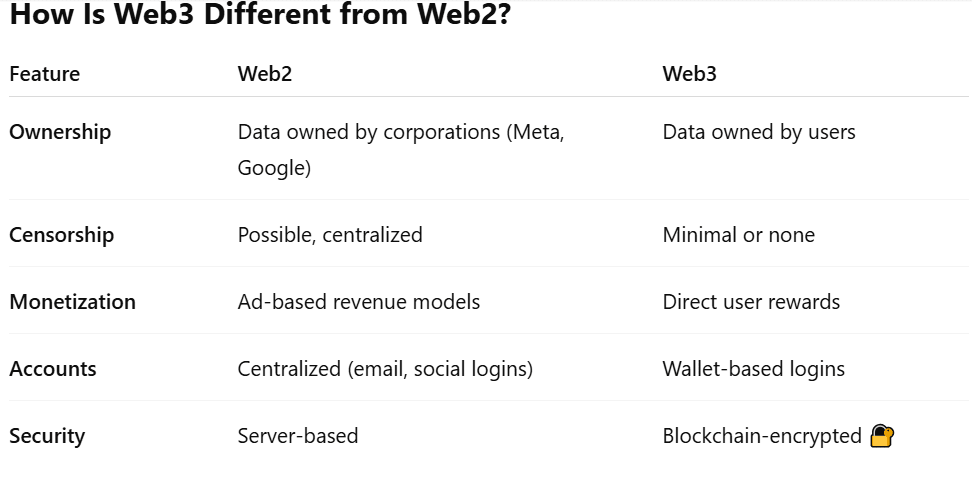Click the Web2 column header
The height and width of the screenshot is (487, 972).
pos(265,74)
